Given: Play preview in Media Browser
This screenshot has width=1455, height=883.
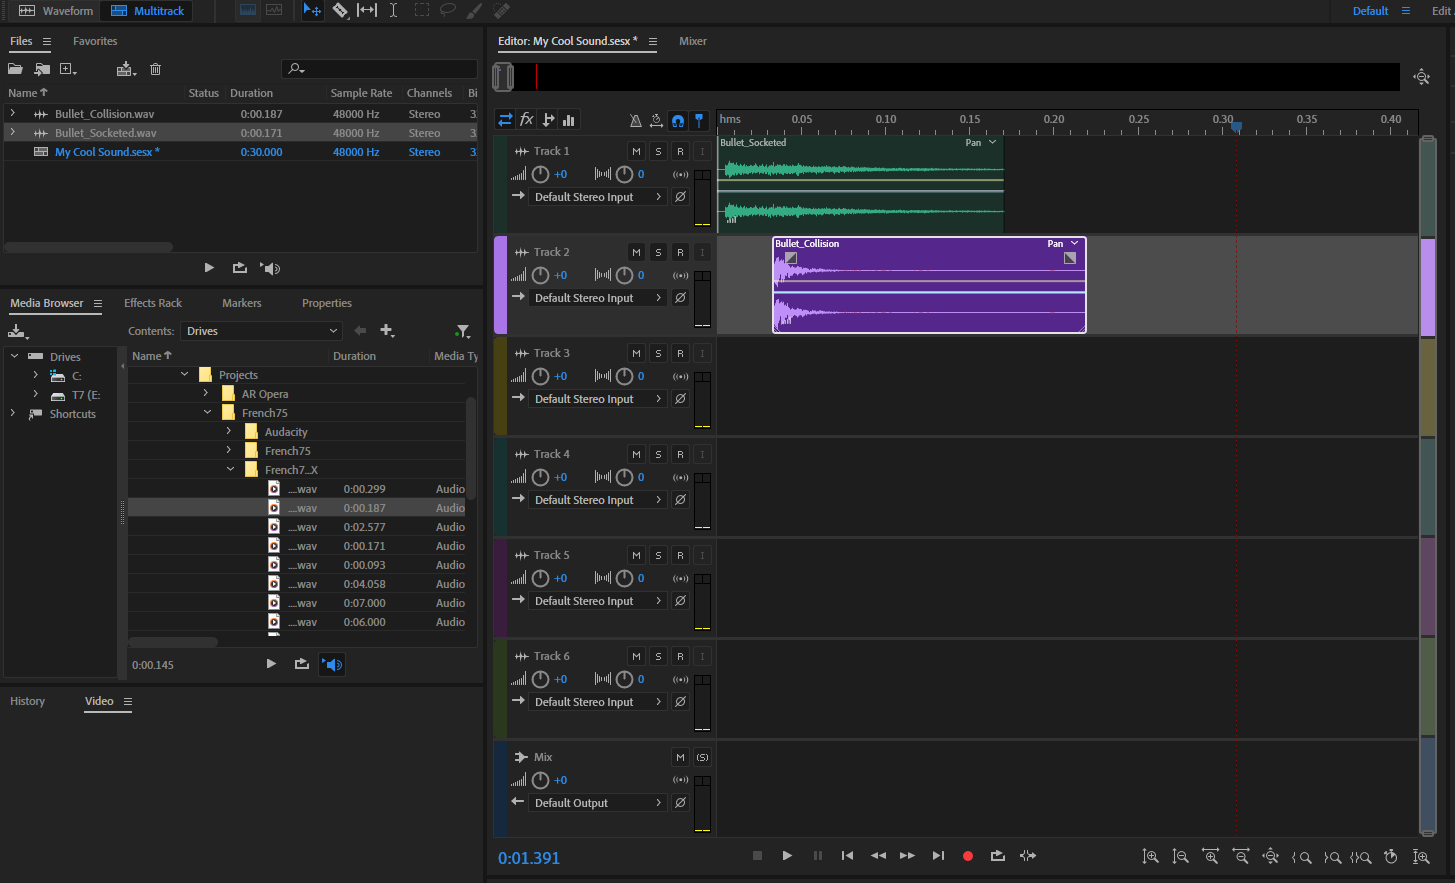Looking at the screenshot, I should (x=271, y=664).
